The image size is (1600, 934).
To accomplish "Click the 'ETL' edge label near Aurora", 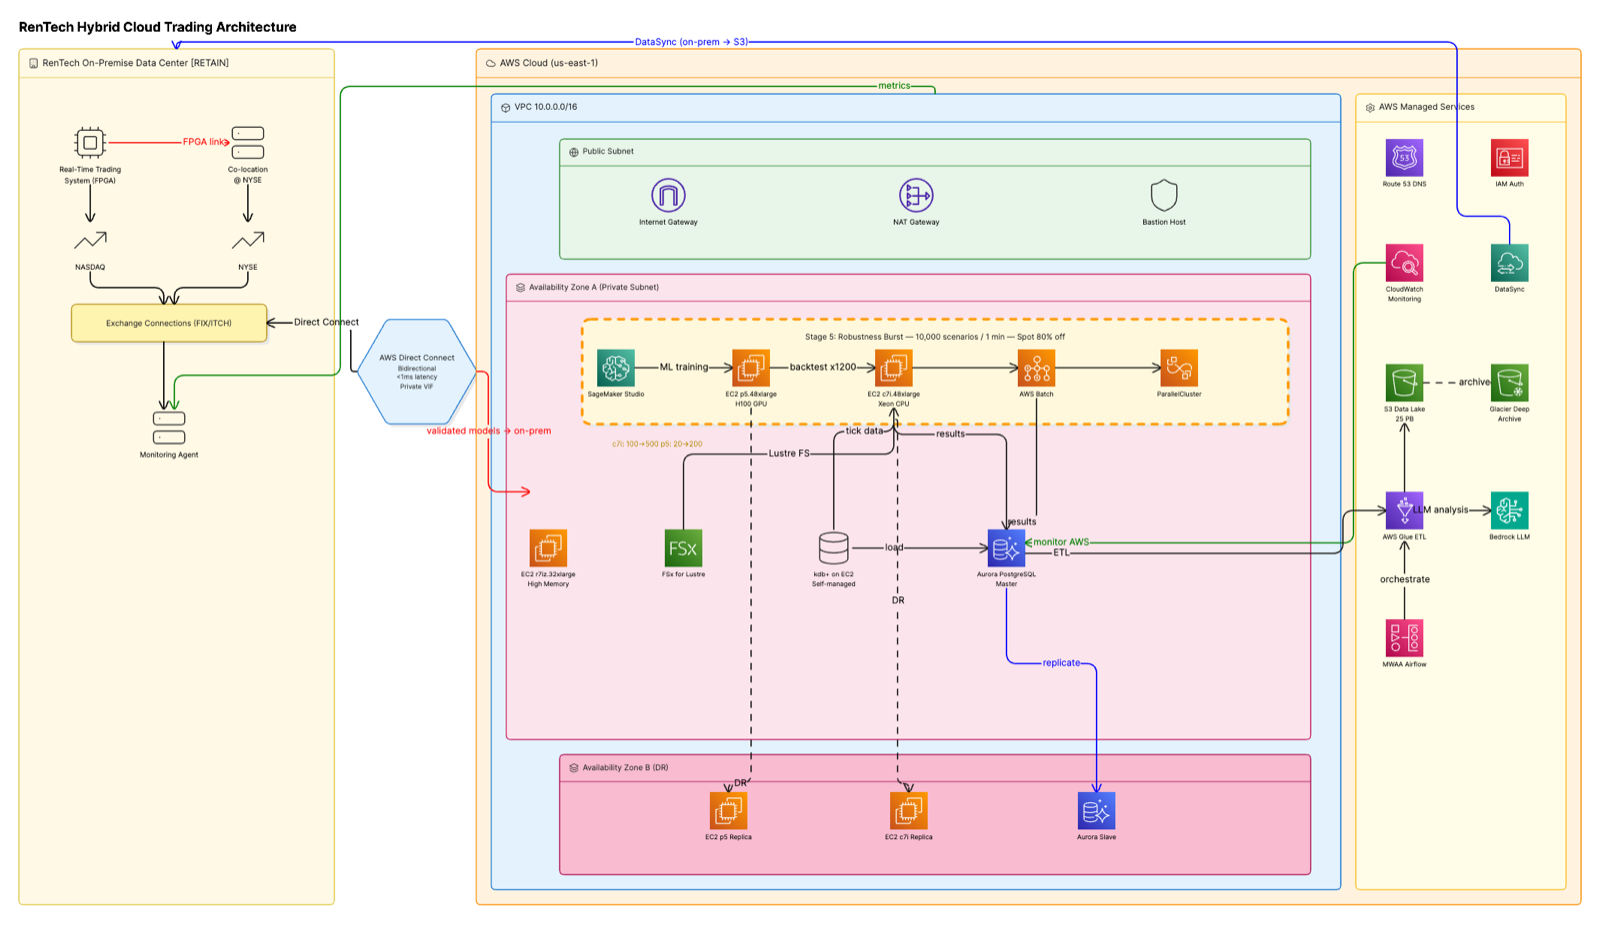I will 1061,552.
